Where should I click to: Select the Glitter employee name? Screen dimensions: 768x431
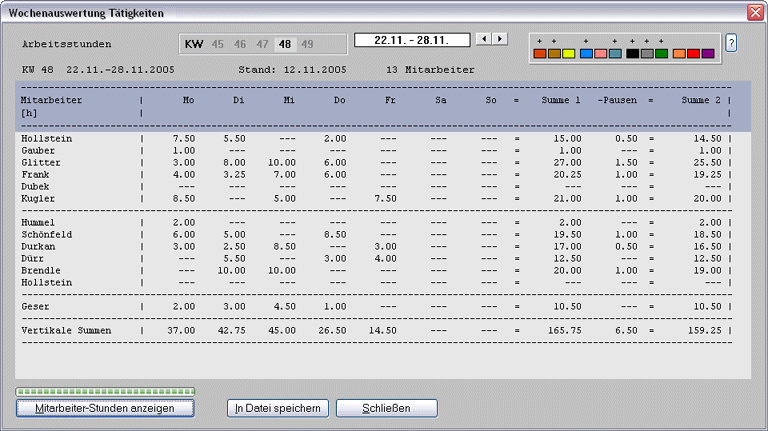click(40, 163)
